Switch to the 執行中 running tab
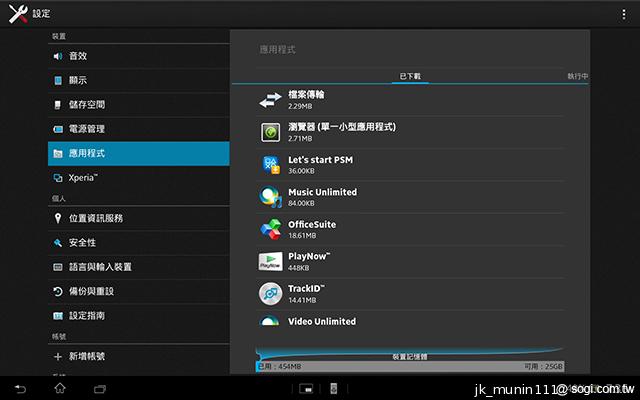The image size is (640, 400). click(x=578, y=76)
